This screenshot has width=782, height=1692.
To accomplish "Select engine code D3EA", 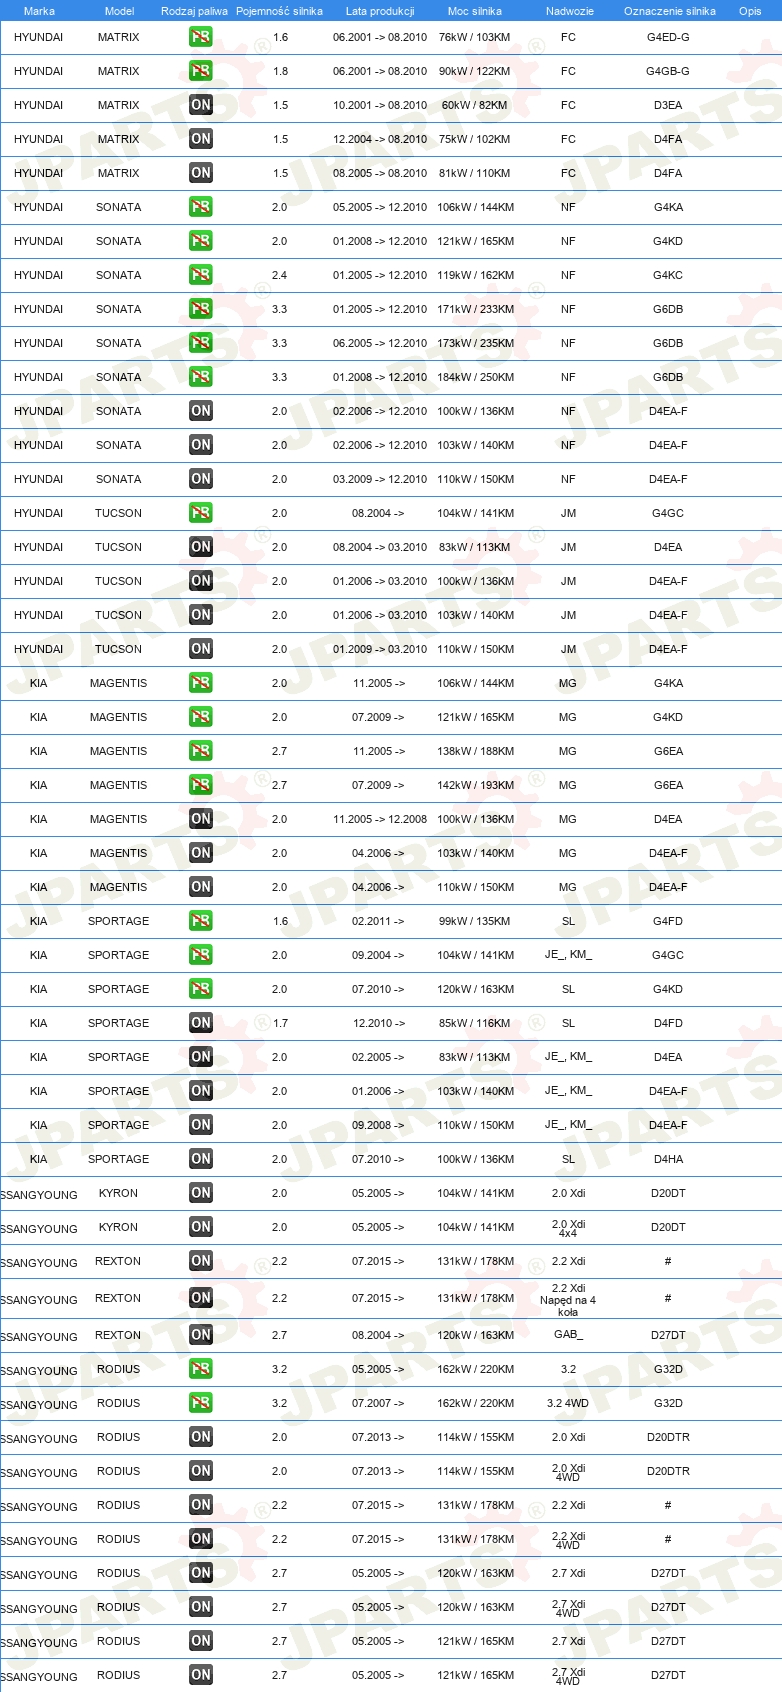I will click(668, 105).
